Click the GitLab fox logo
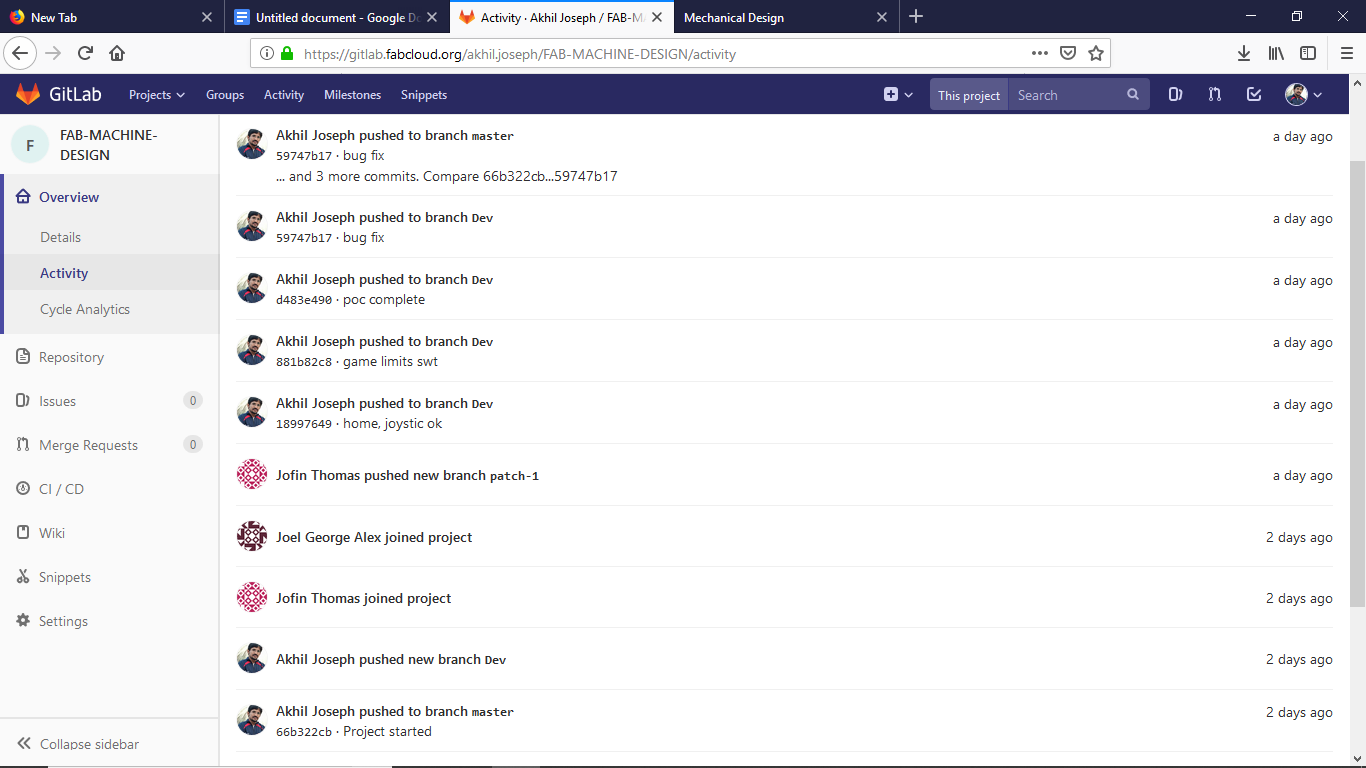Screen dimensions: 1366x768 tap(28, 95)
